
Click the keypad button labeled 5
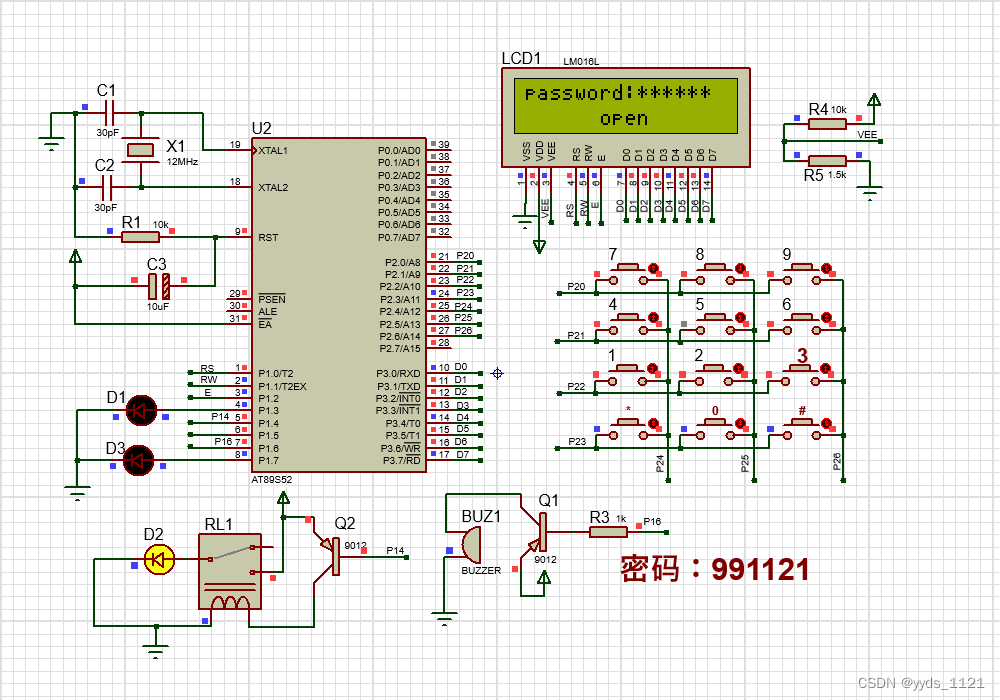[x=716, y=323]
